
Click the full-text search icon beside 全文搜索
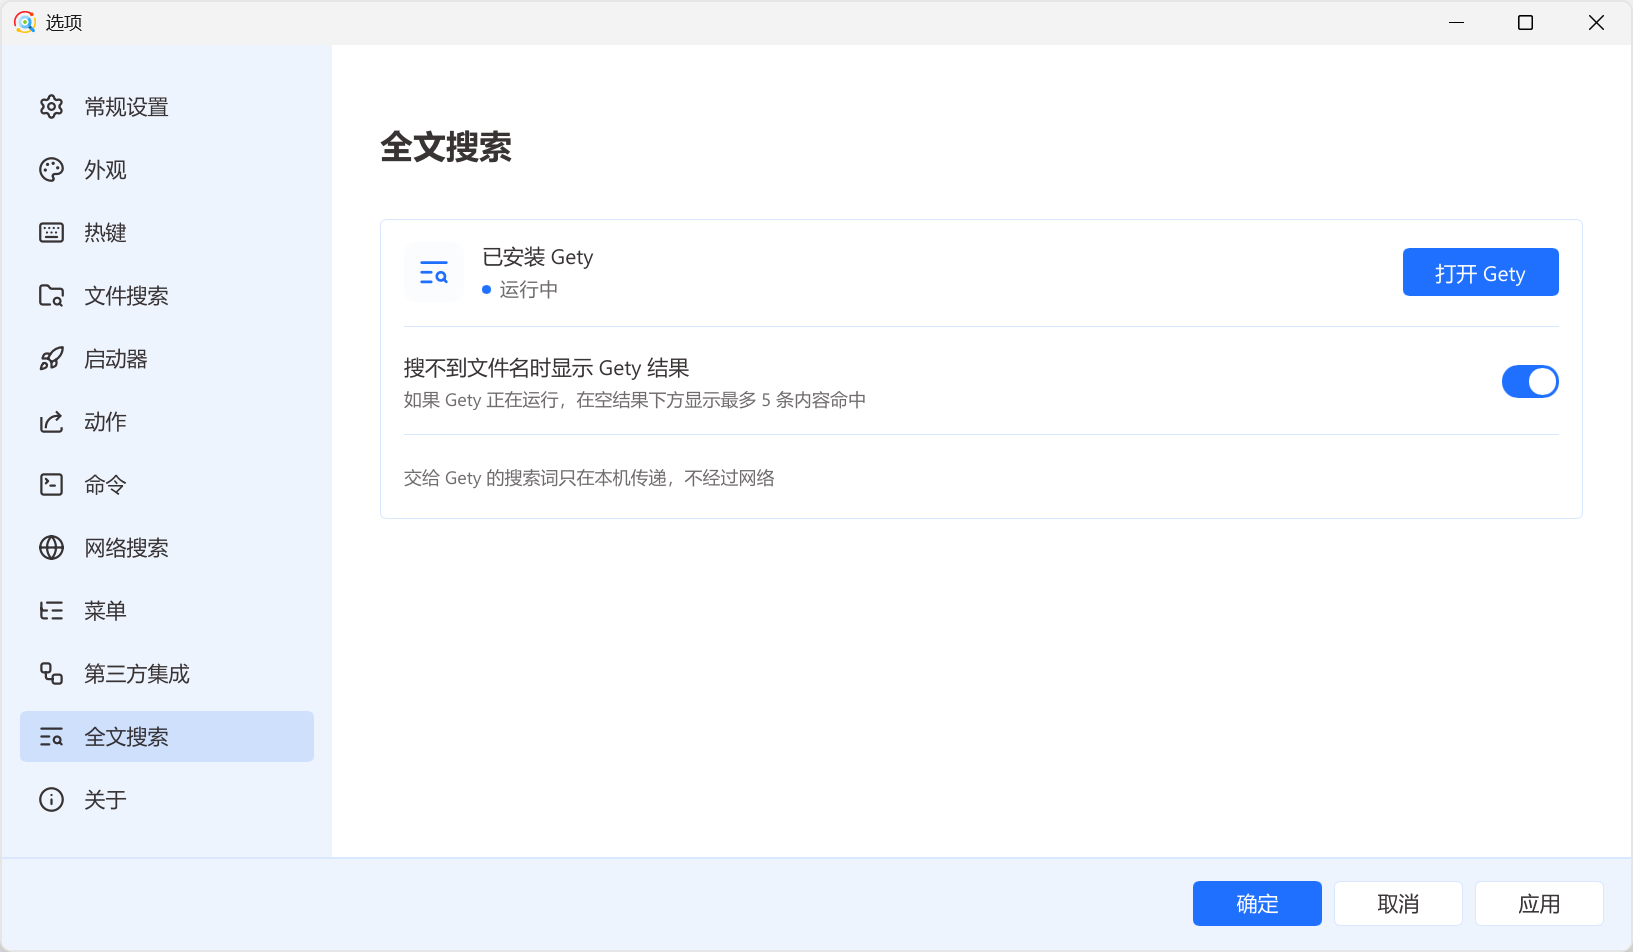click(x=51, y=737)
